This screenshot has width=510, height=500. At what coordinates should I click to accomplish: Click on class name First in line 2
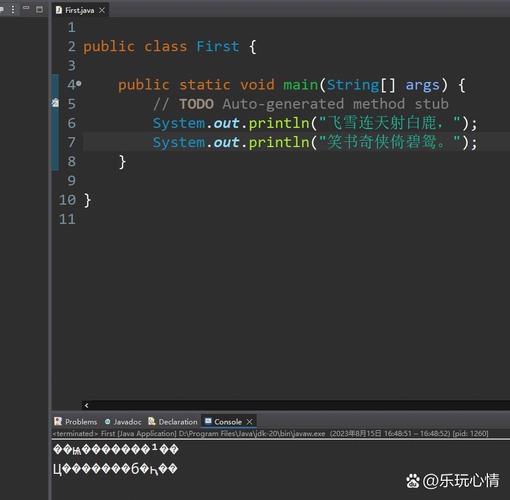click(218, 46)
